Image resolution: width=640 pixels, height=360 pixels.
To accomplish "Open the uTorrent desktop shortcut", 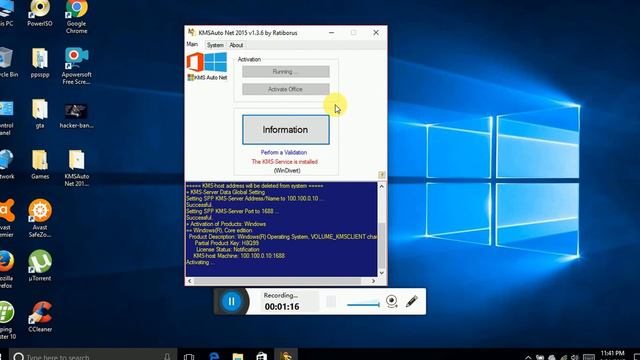I will 40,266.
